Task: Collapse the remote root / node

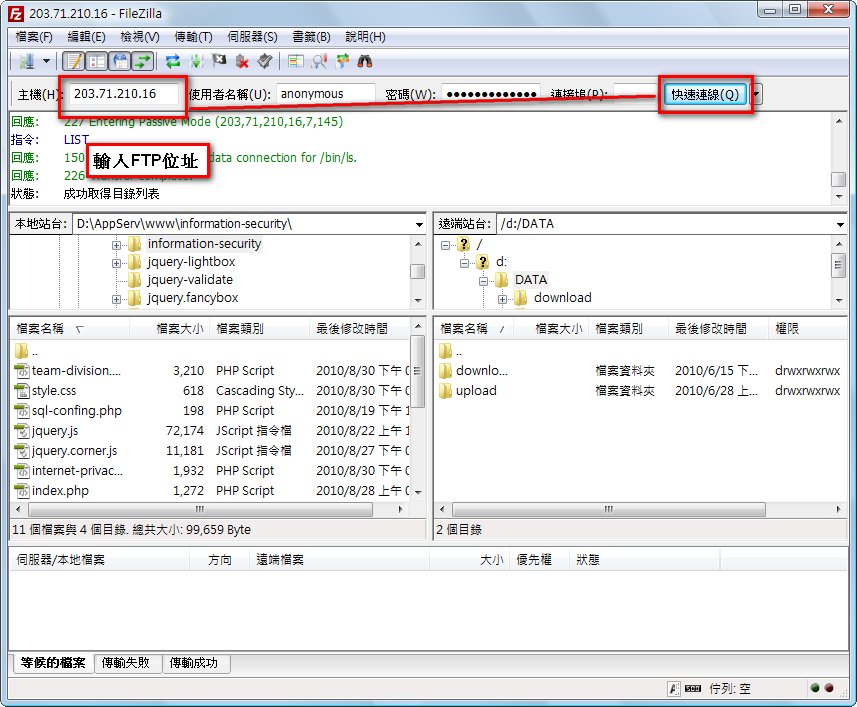Action: (x=445, y=245)
